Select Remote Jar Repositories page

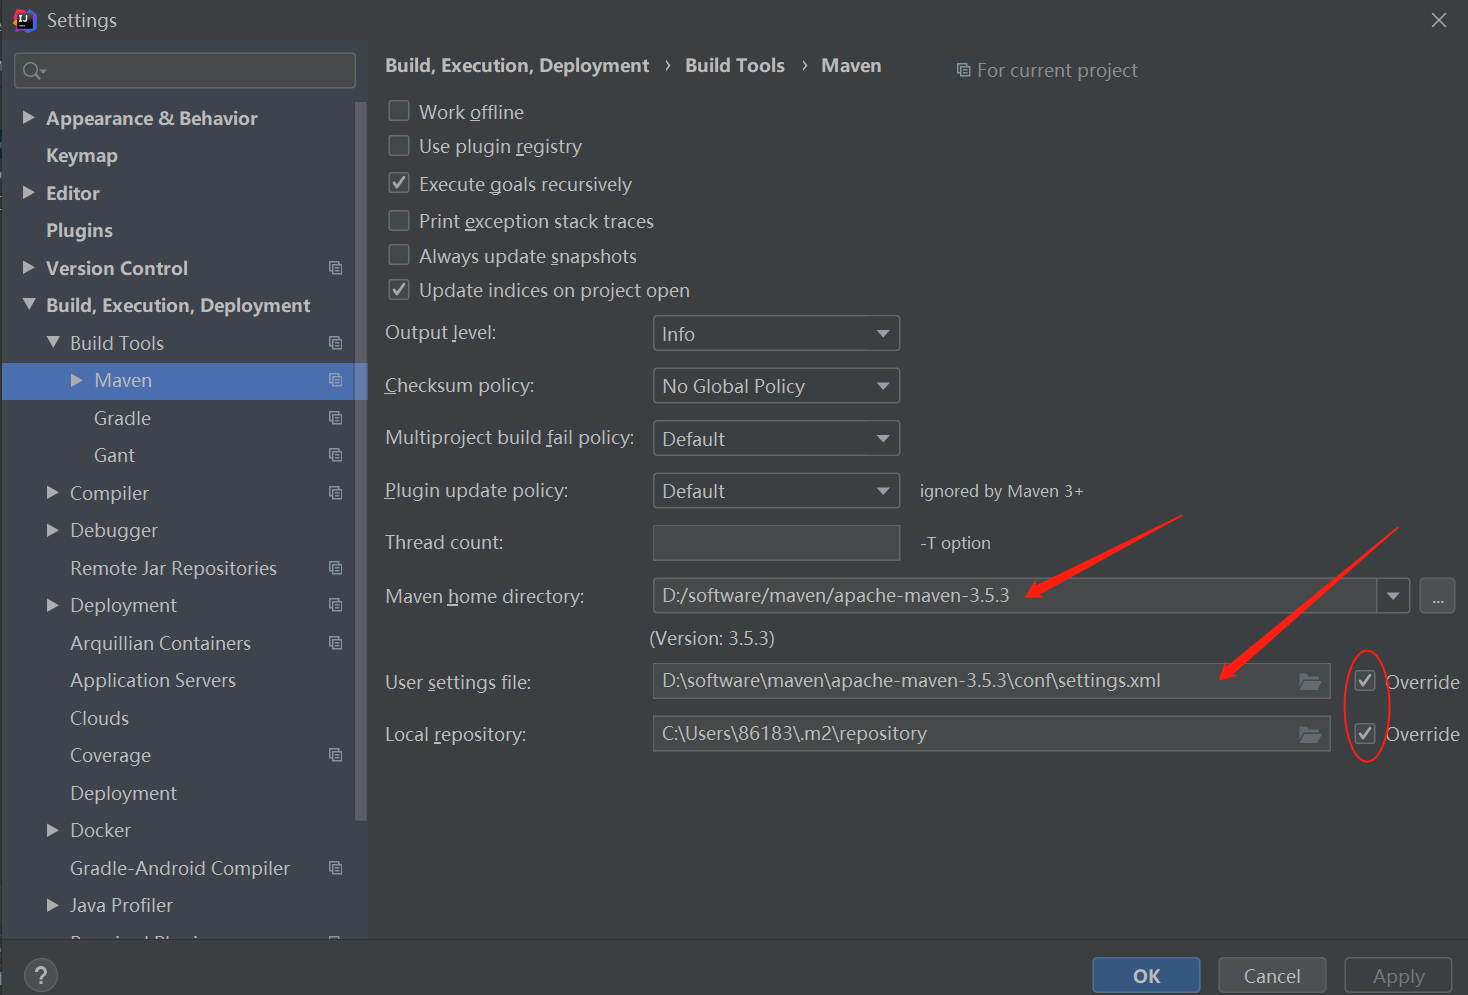click(173, 568)
